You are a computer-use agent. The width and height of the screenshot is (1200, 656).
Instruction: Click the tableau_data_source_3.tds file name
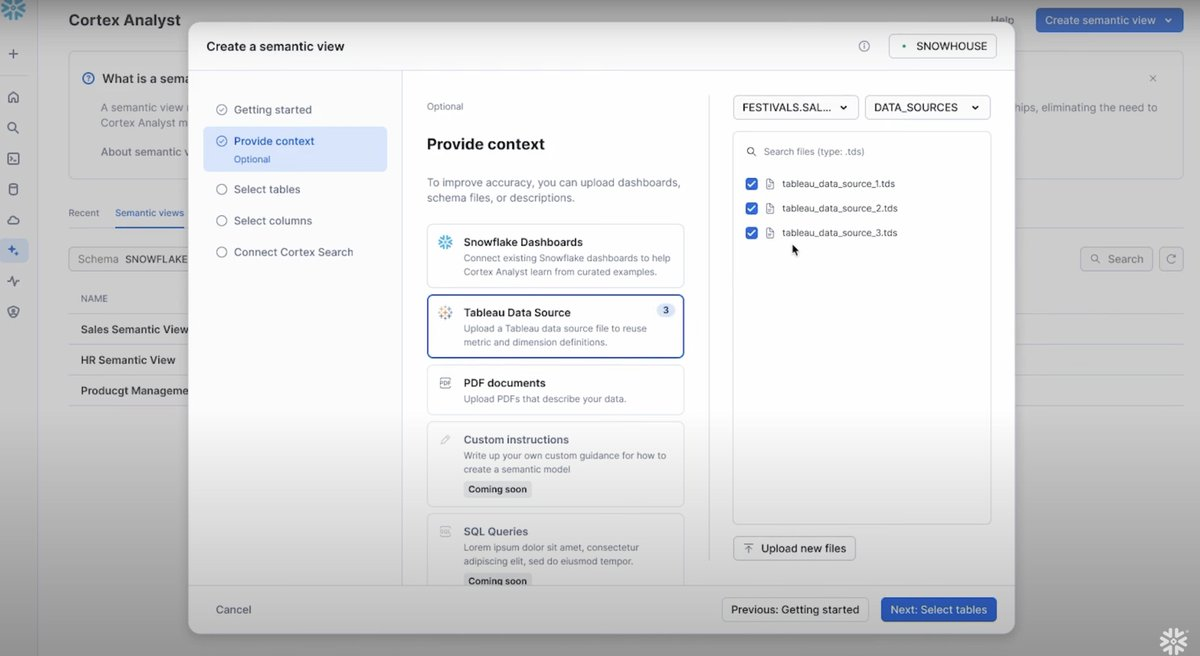tap(840, 233)
